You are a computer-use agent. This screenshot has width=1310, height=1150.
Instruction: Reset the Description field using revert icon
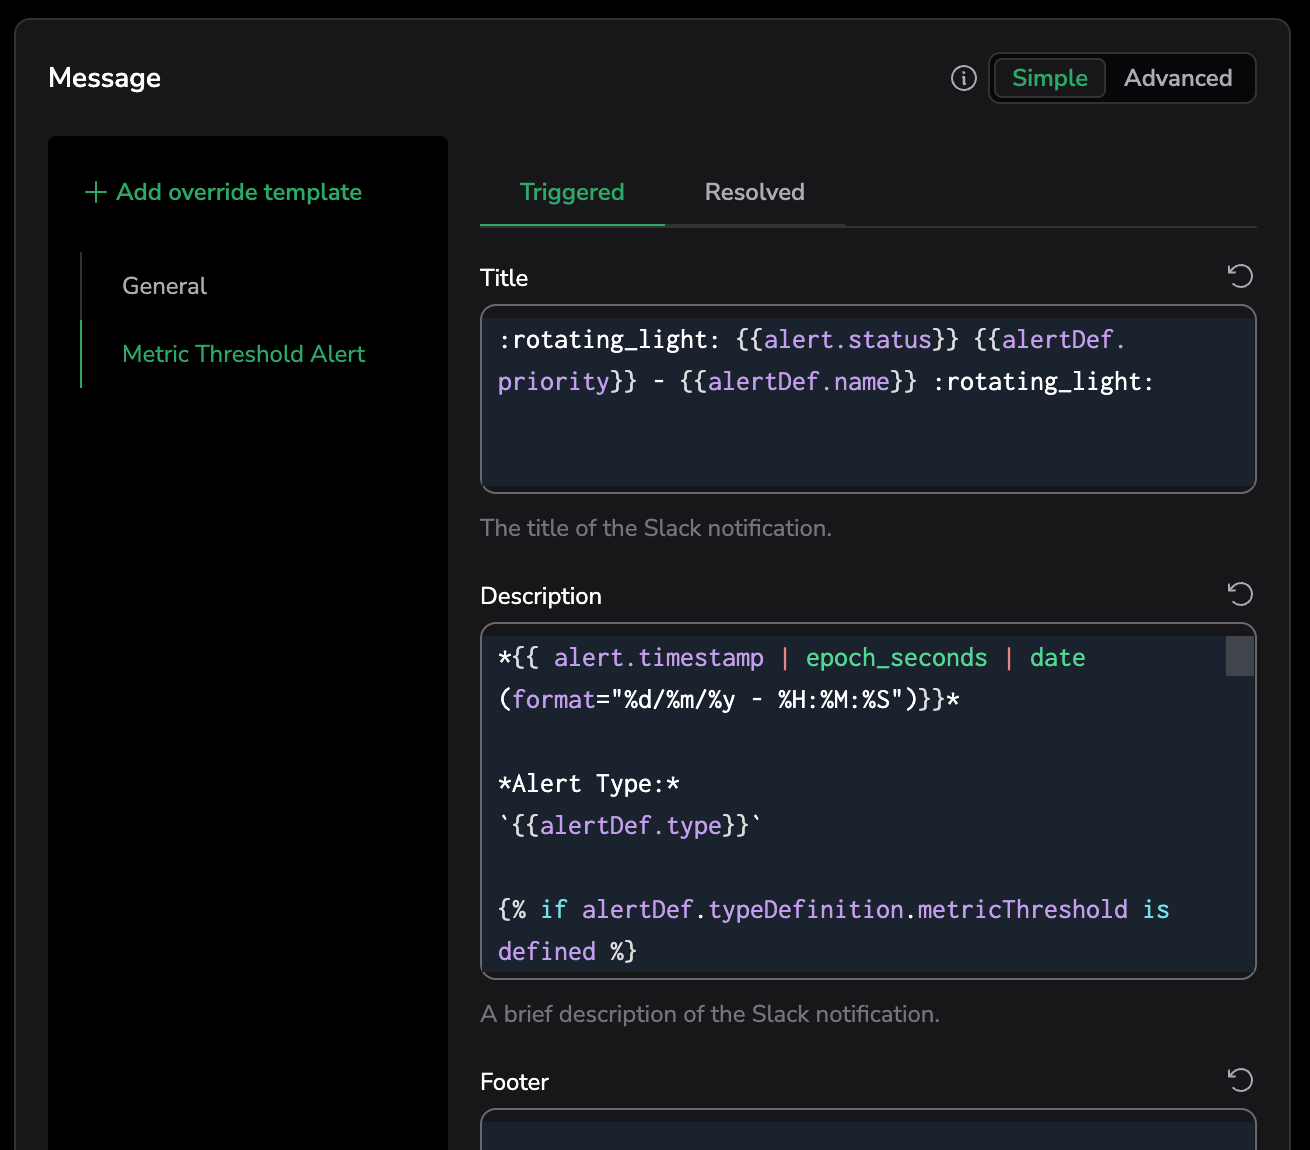[x=1240, y=594]
